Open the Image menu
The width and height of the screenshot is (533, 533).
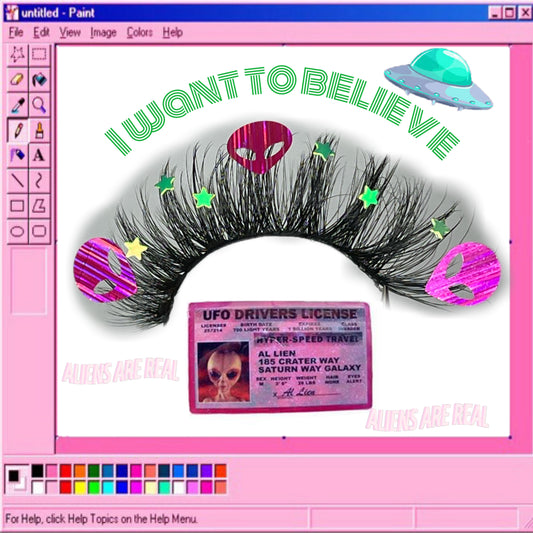pos(103,33)
